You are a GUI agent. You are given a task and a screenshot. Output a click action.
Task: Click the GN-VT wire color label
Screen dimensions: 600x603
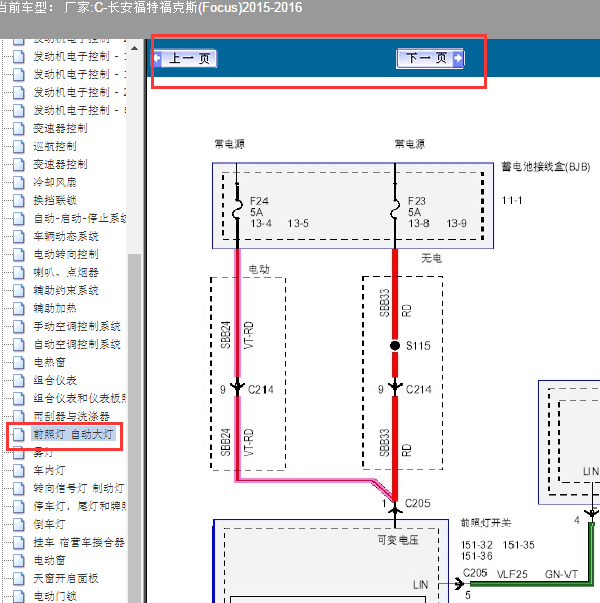click(x=561, y=574)
